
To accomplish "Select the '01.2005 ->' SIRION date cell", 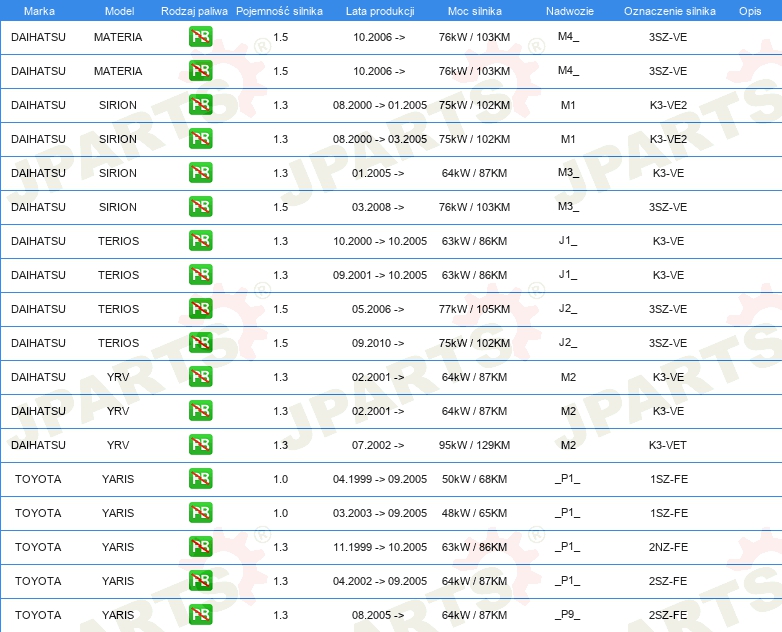I will (378, 173).
